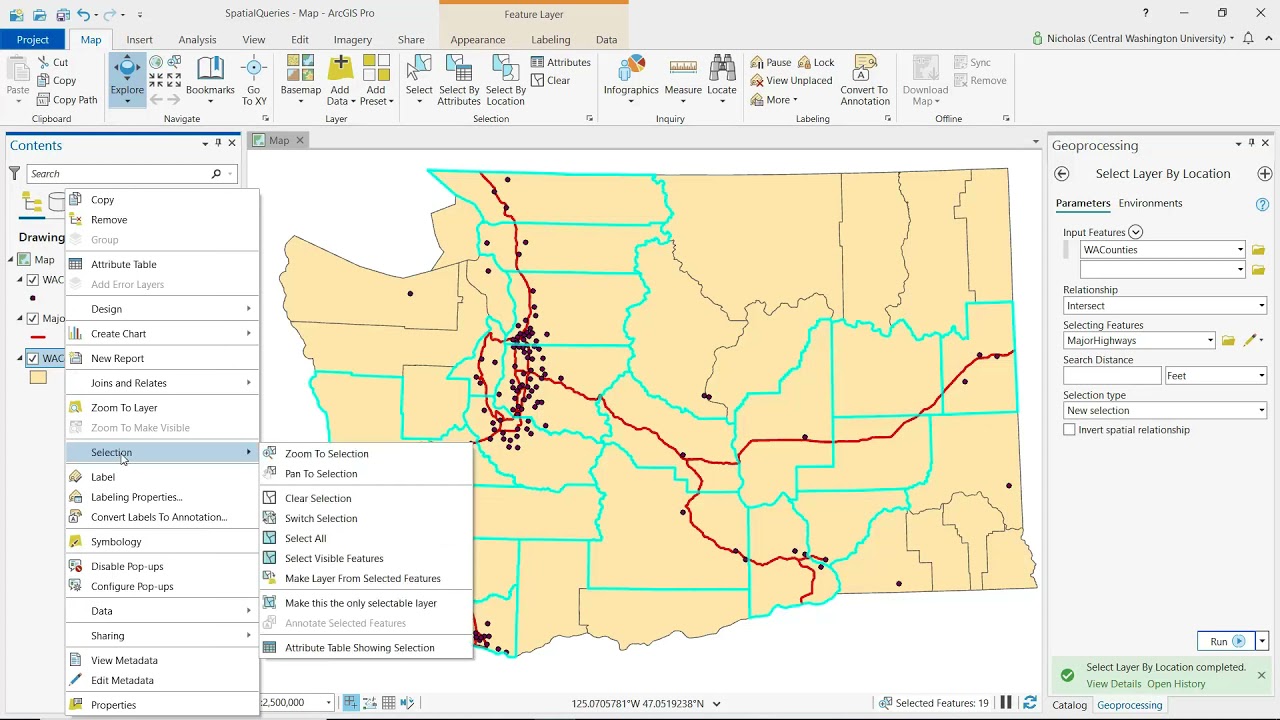Image resolution: width=1280 pixels, height=720 pixels.
Task: Select the Explore navigation tool
Action: tap(127, 78)
